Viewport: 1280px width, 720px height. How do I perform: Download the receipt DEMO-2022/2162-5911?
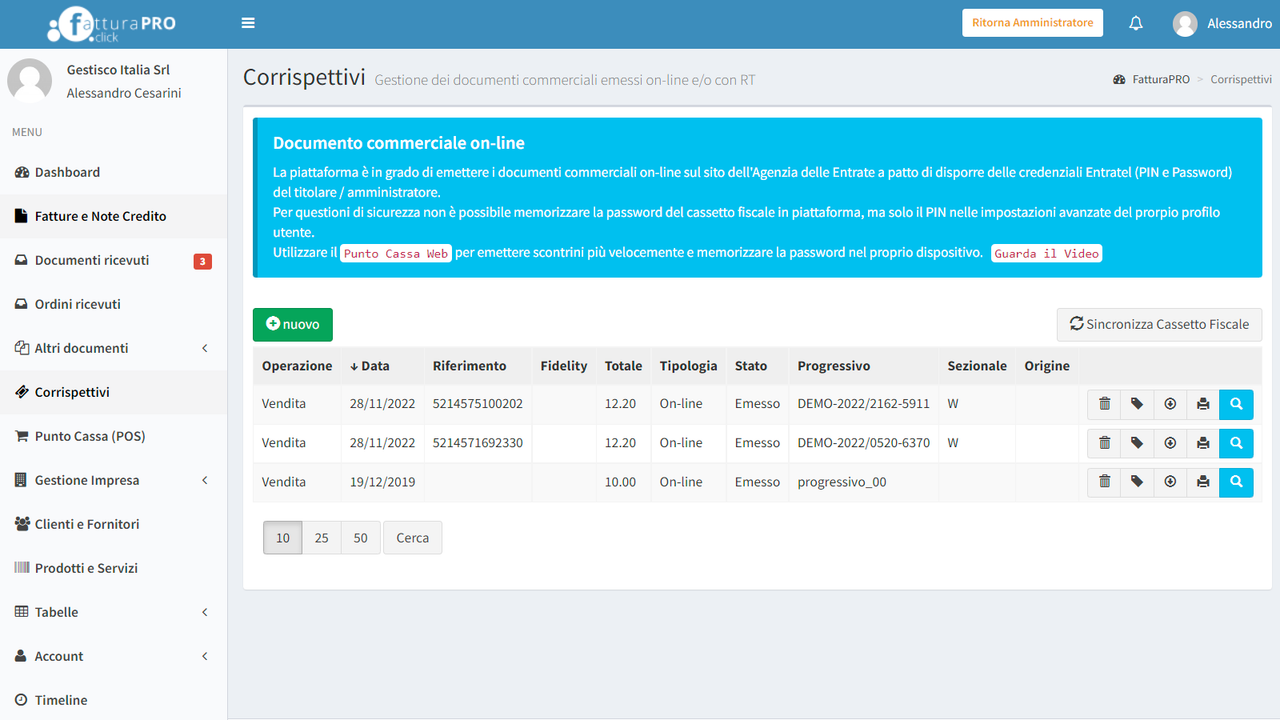pos(1170,404)
